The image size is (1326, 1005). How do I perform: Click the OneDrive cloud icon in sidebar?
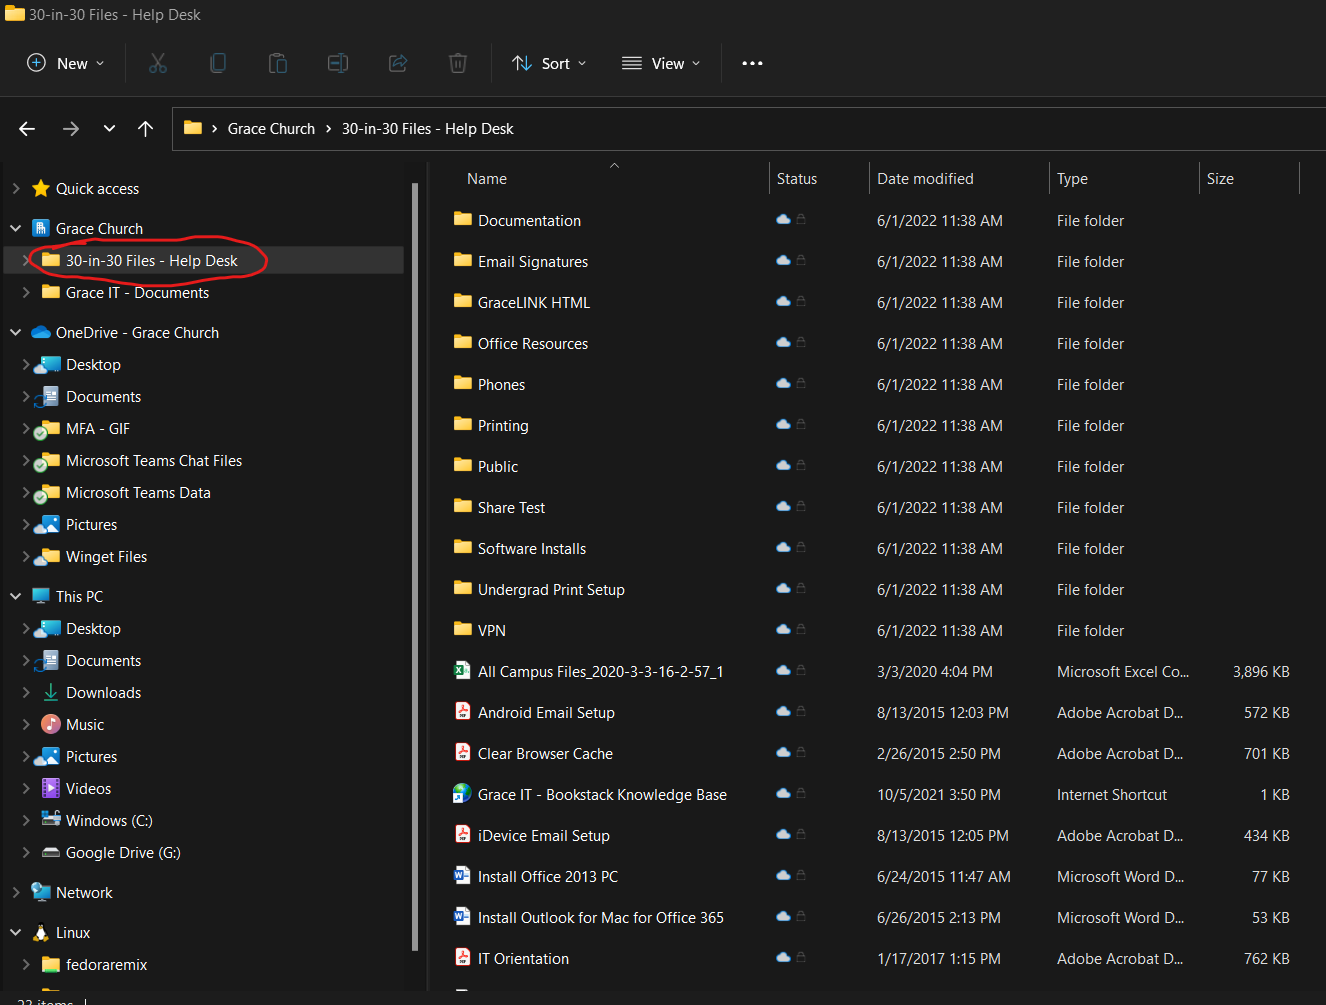click(41, 332)
